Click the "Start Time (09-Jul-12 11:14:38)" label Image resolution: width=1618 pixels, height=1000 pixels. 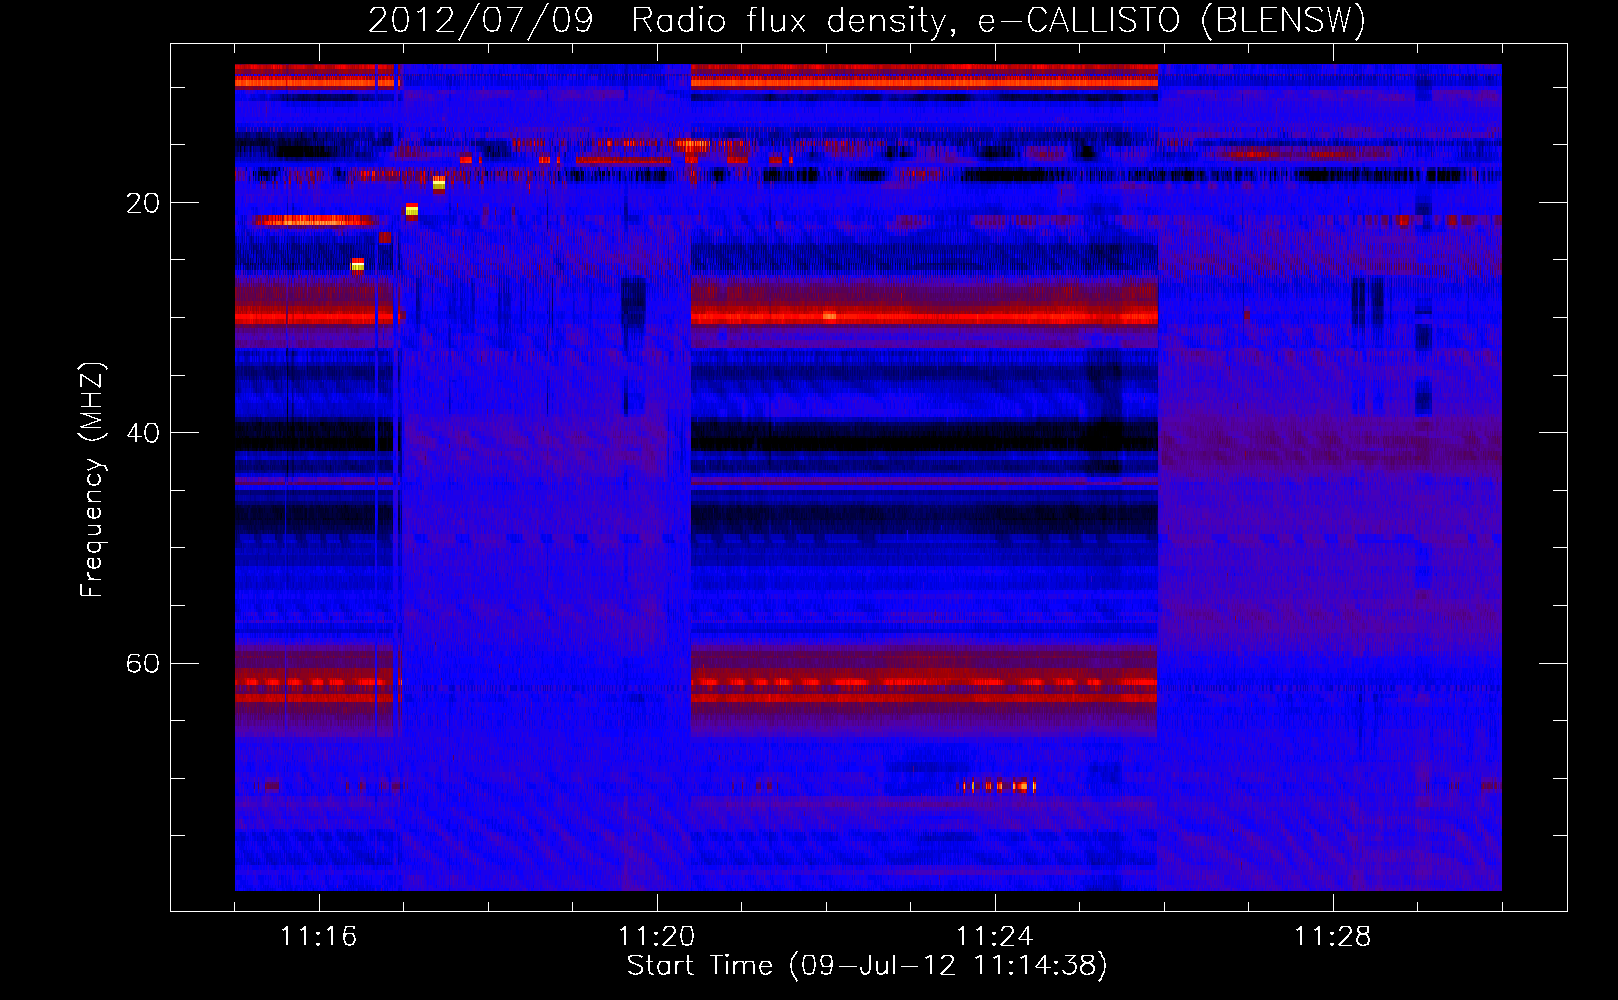(867, 966)
